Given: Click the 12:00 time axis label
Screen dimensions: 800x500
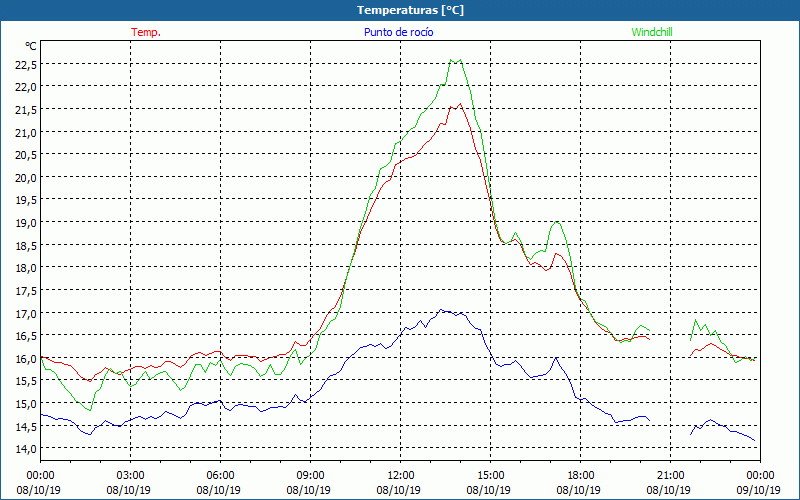Looking at the screenshot, I should (x=401, y=475).
